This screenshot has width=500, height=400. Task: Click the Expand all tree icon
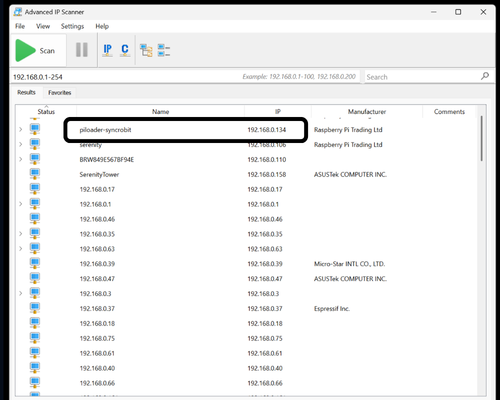(146, 50)
